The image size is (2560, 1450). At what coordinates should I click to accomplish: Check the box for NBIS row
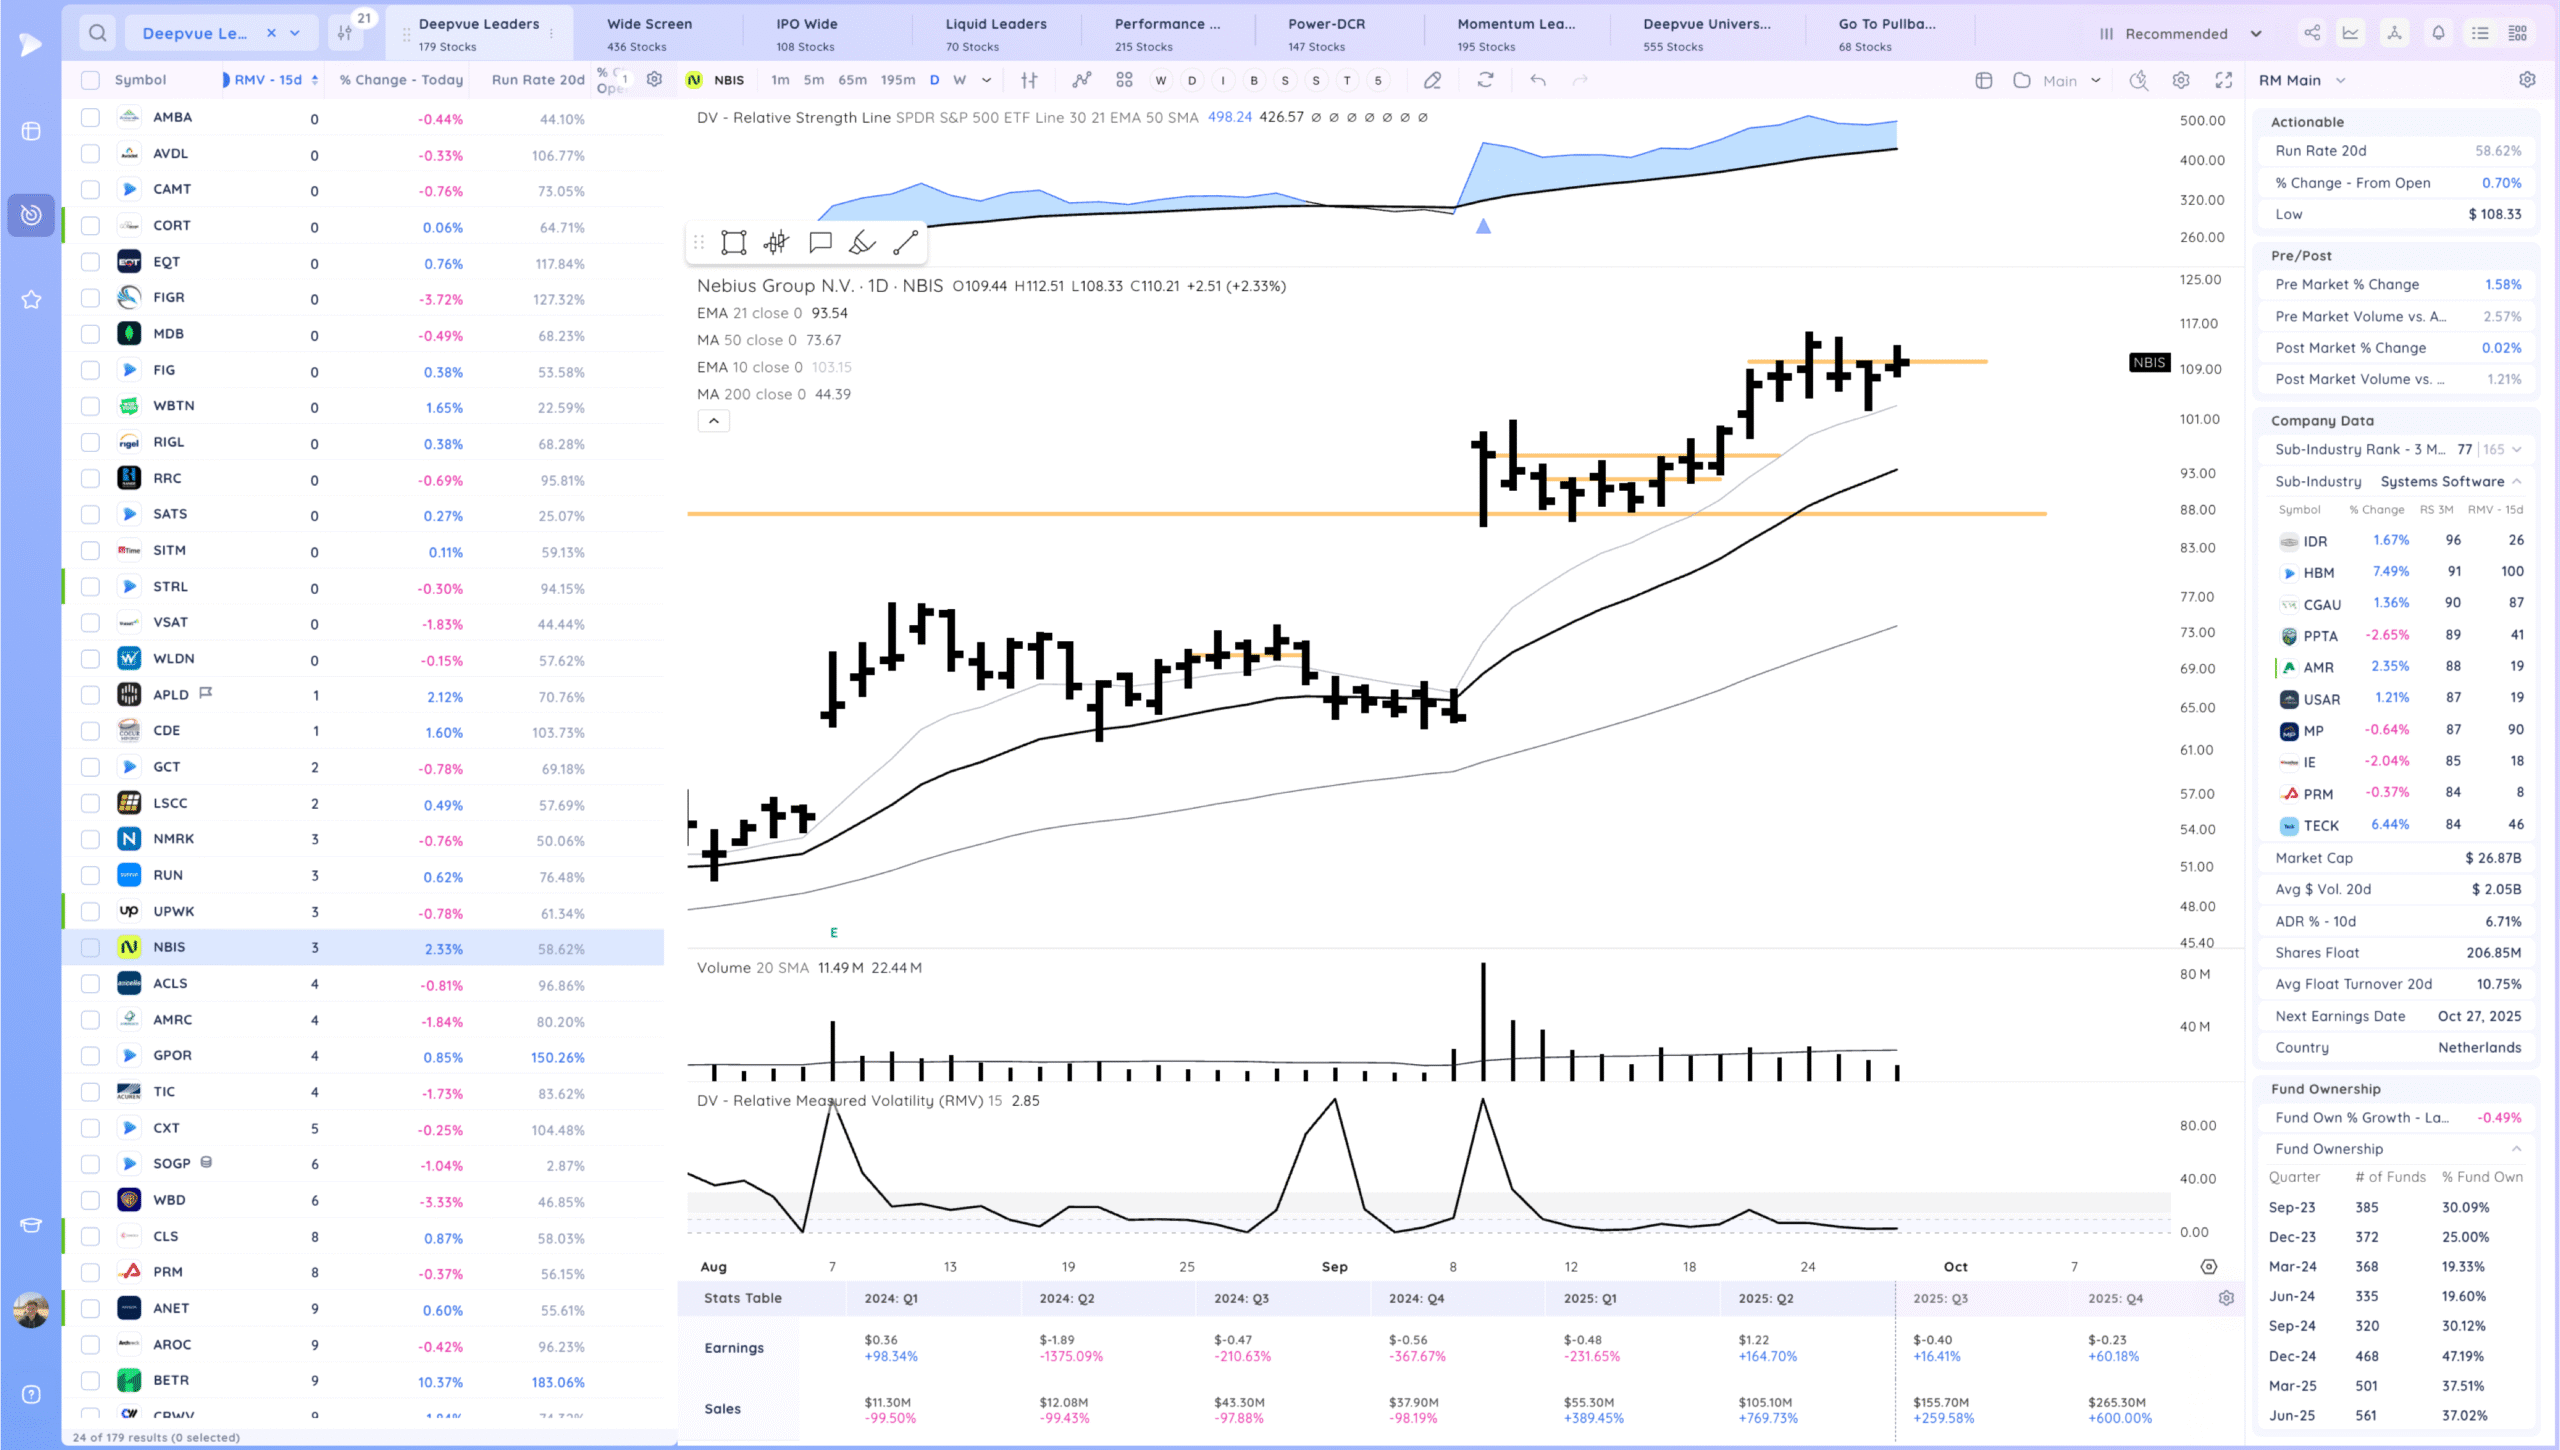[x=90, y=947]
